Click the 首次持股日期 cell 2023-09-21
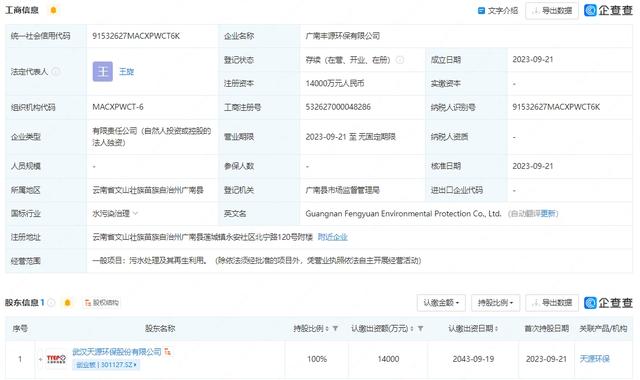Viewport: 640px width, 380px height. click(546, 359)
